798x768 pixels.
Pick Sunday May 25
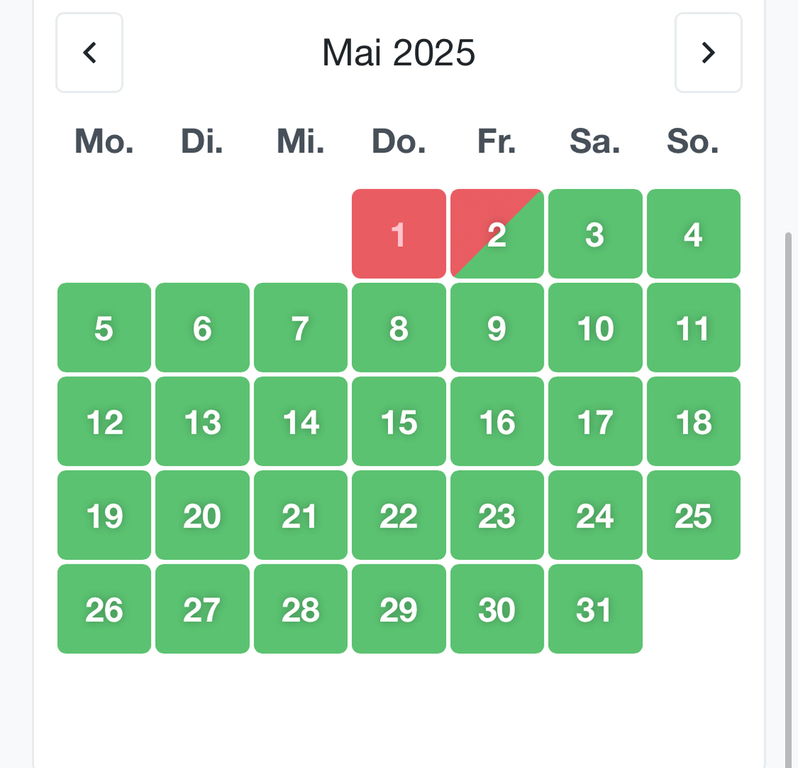tap(693, 516)
